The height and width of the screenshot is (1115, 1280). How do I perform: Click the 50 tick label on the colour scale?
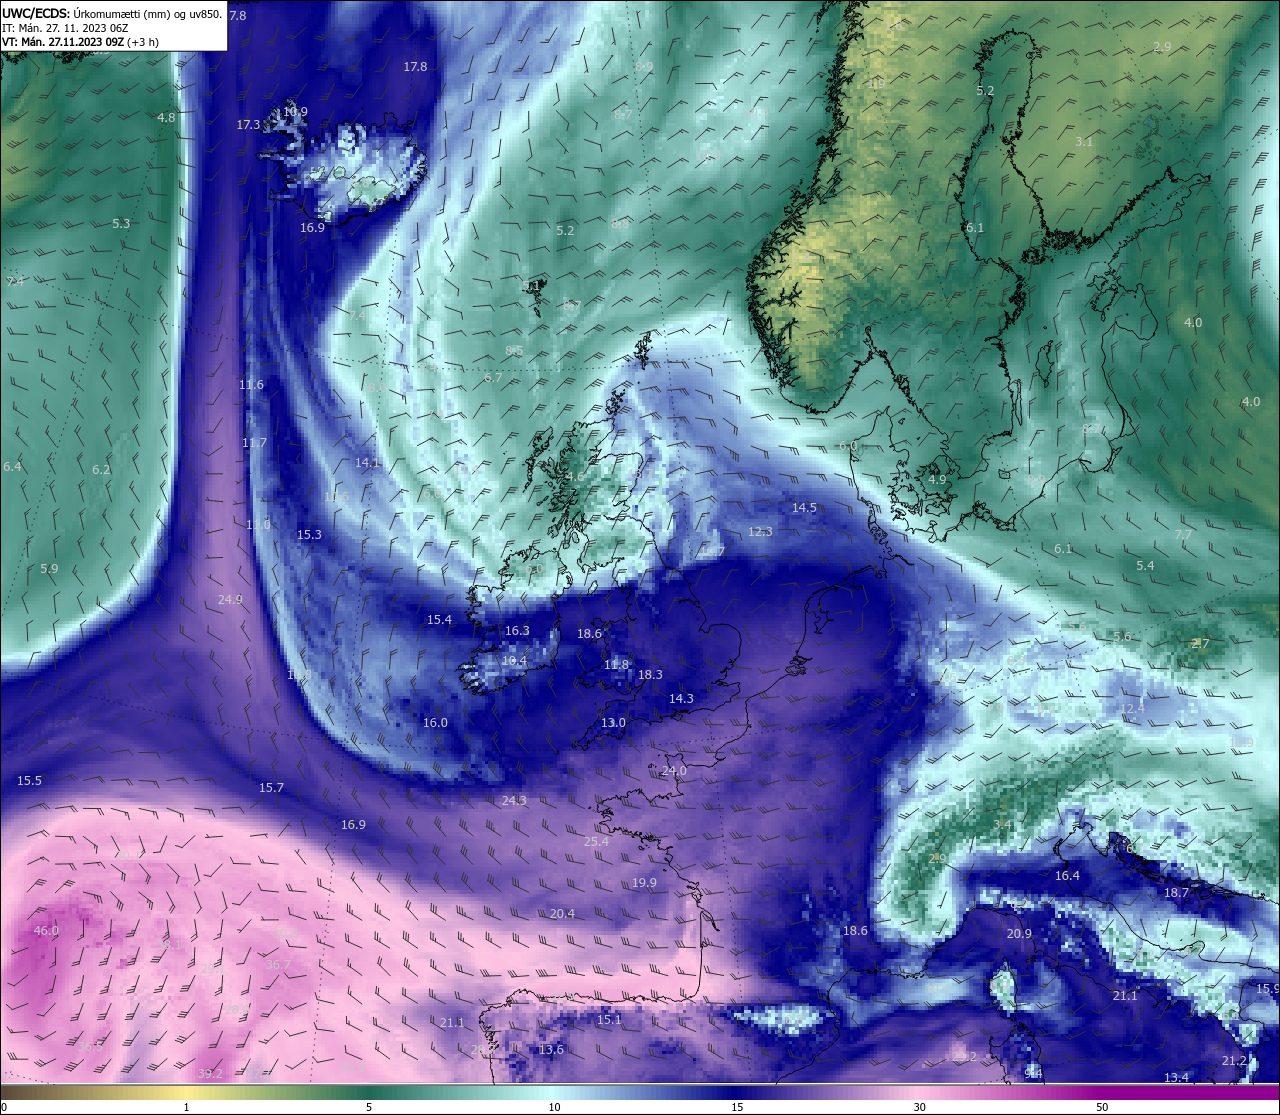[1102, 1107]
